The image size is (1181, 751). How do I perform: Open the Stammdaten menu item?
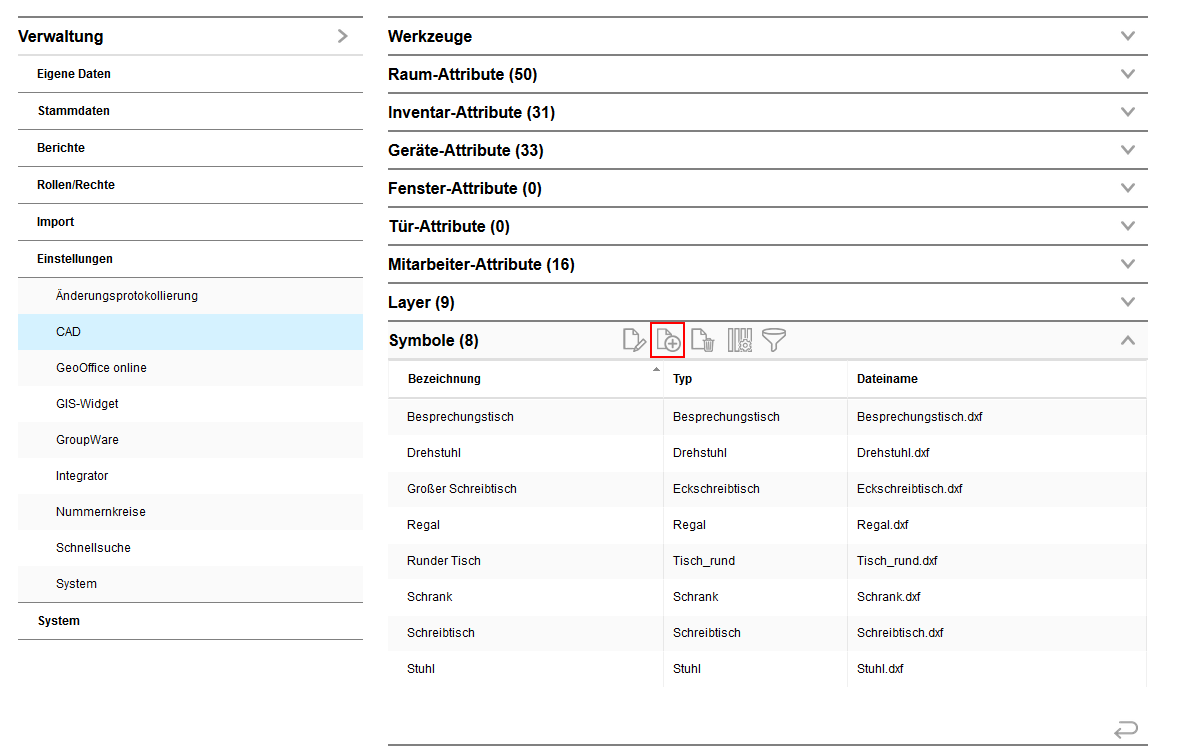[74, 111]
